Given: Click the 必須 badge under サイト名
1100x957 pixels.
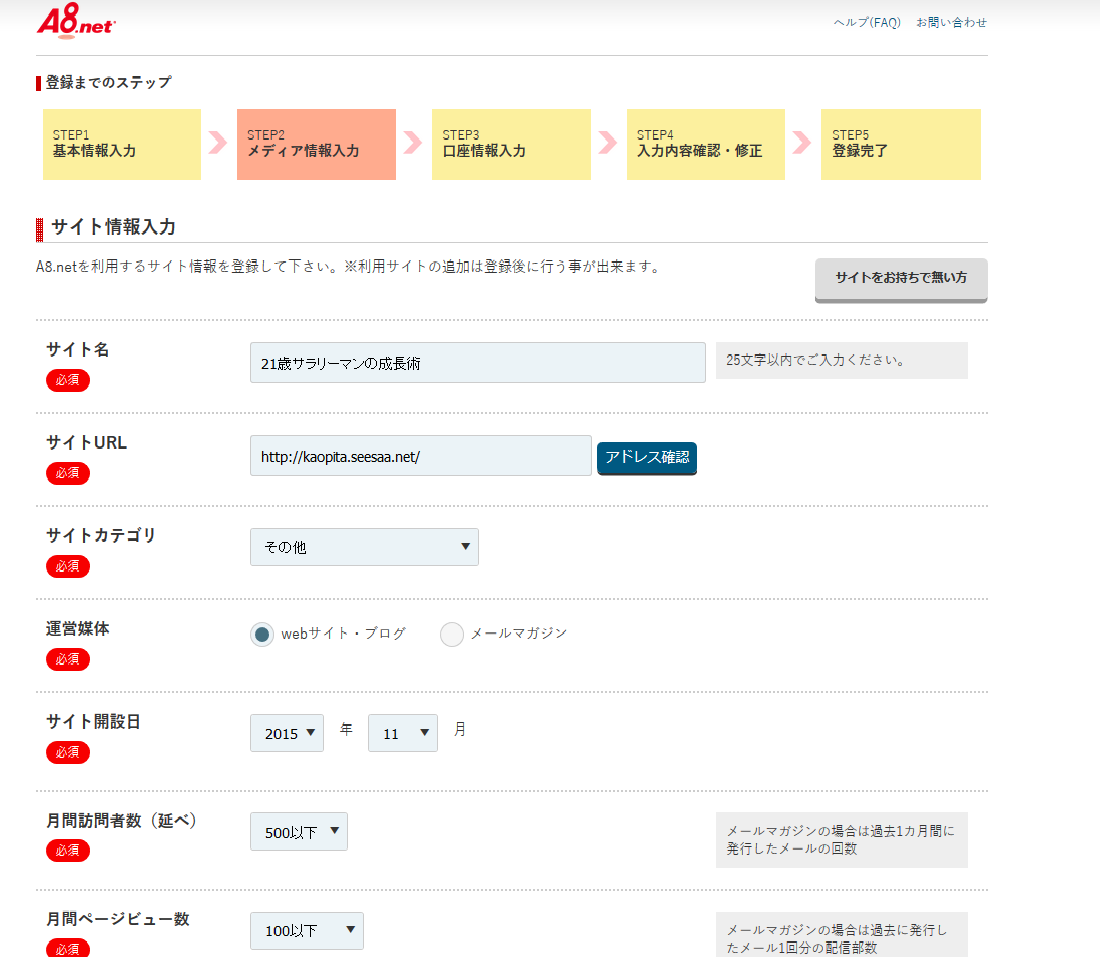Looking at the screenshot, I should pos(67,380).
